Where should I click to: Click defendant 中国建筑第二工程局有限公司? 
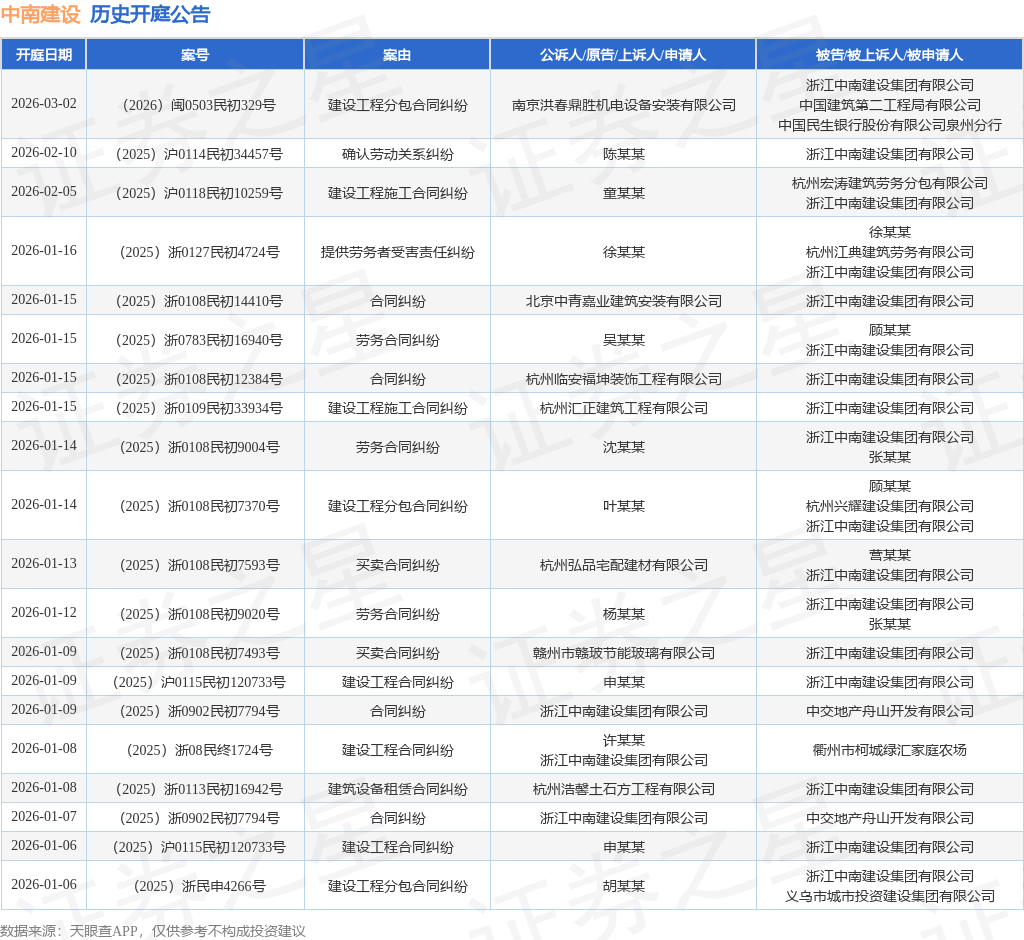coord(890,105)
